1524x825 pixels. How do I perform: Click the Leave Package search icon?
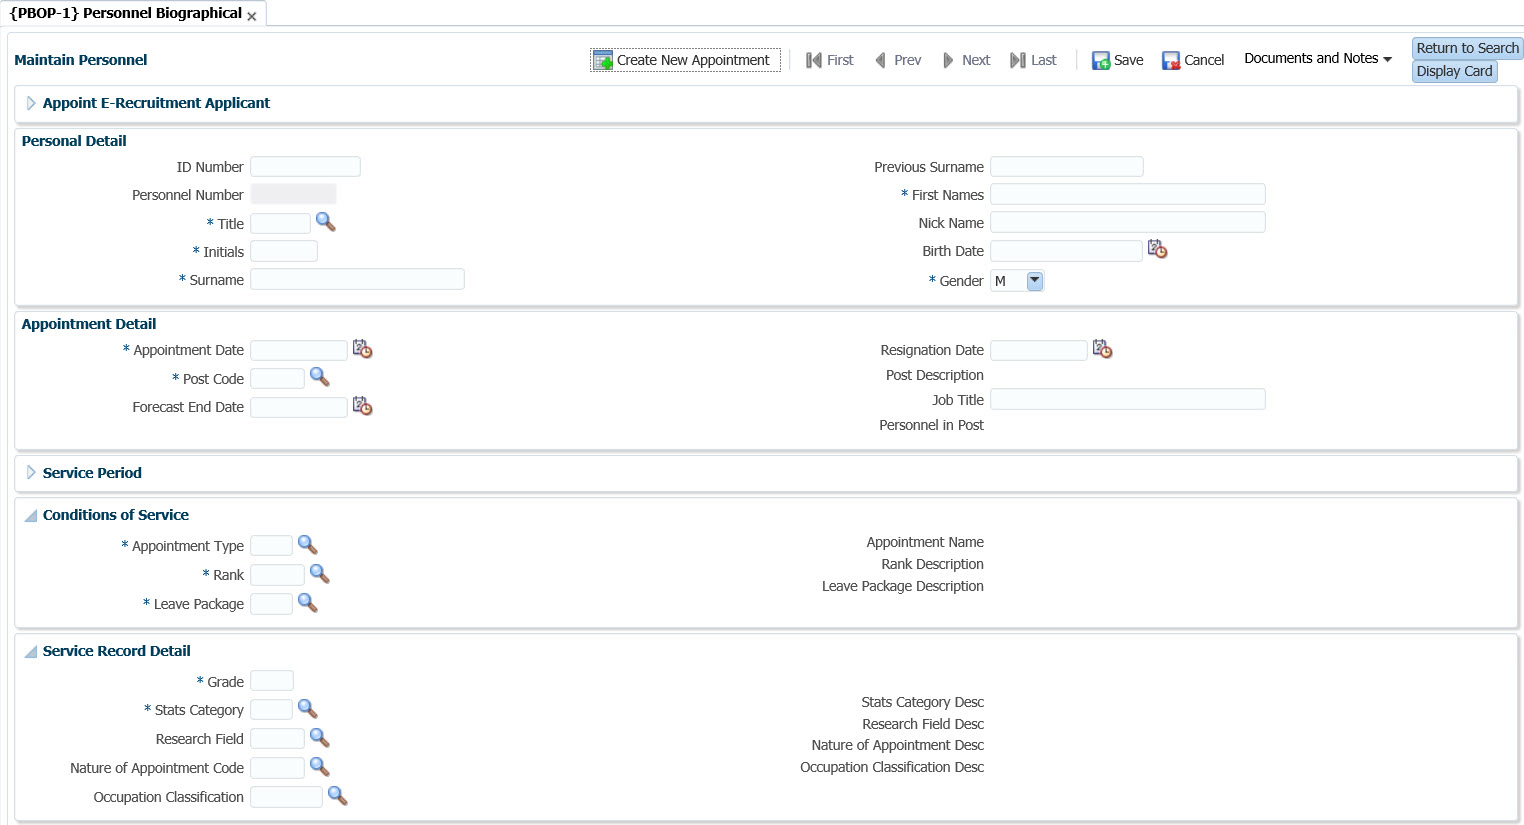coord(307,603)
